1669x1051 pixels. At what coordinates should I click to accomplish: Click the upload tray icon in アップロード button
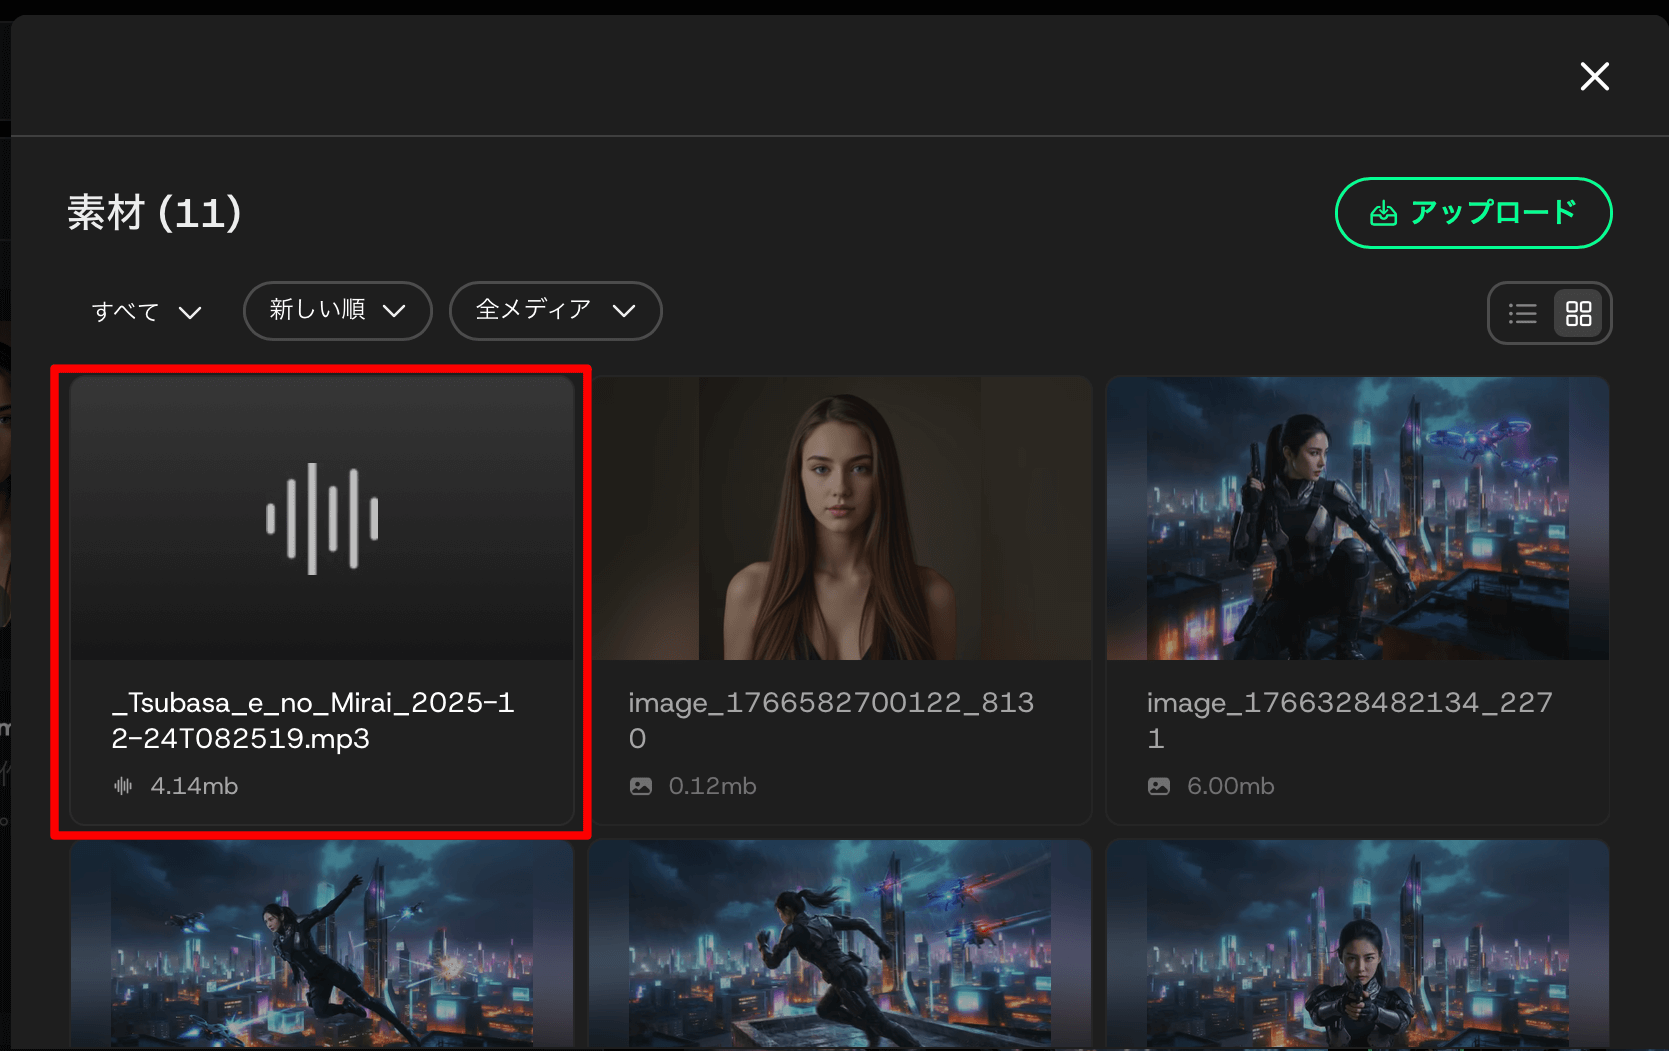tap(1383, 213)
